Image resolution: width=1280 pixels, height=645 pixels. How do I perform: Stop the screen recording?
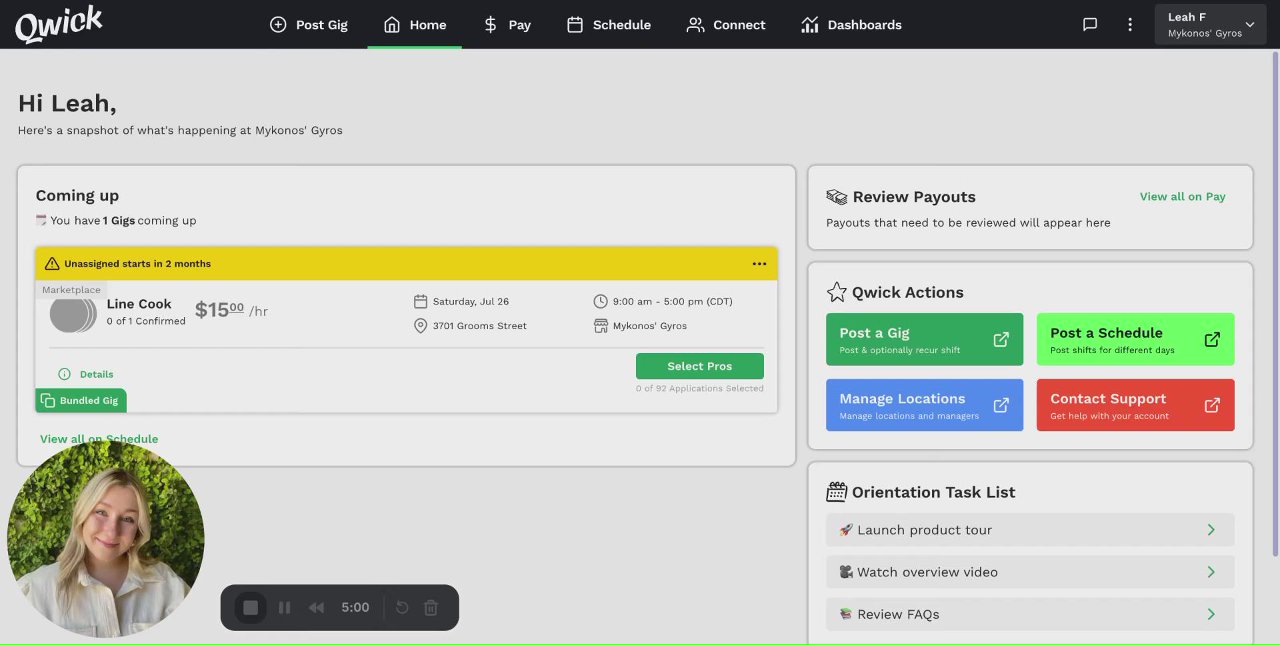(x=251, y=607)
